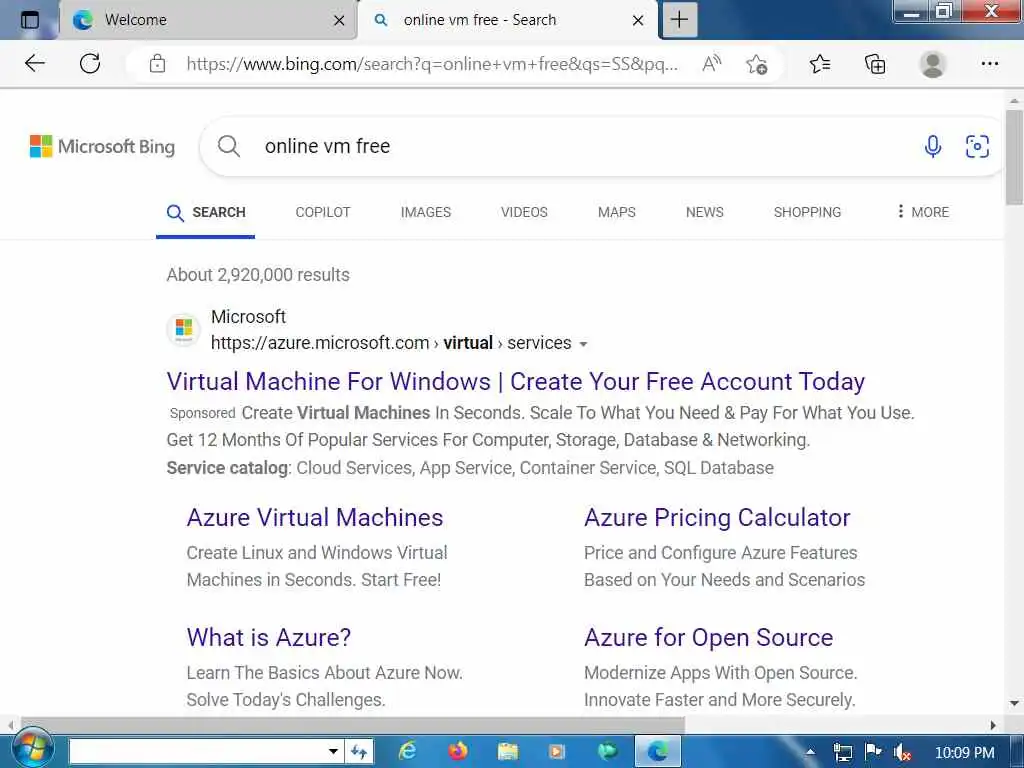The image size is (1024, 768).
Task: Open Windows Explorer folder in taskbar
Action: point(507,752)
